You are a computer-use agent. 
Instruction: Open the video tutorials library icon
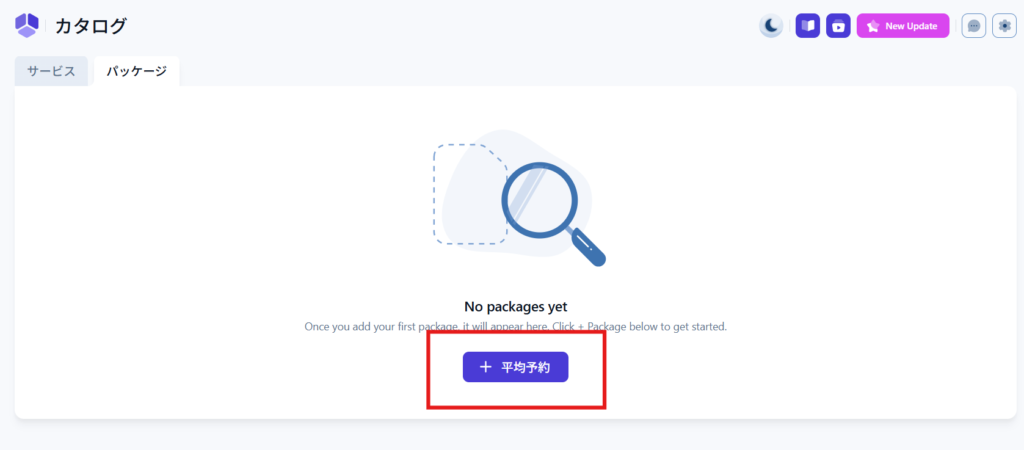click(x=838, y=26)
